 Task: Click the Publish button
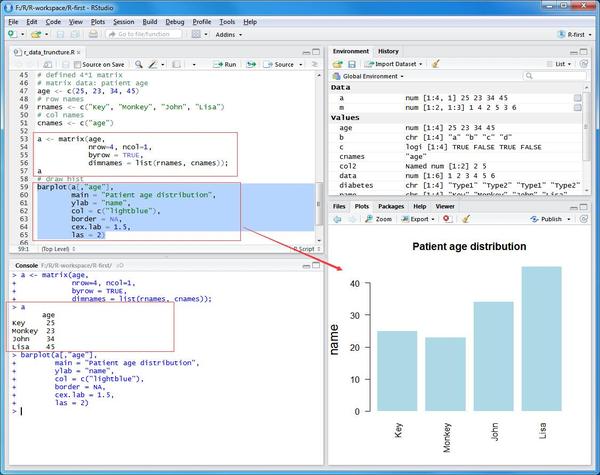point(546,219)
